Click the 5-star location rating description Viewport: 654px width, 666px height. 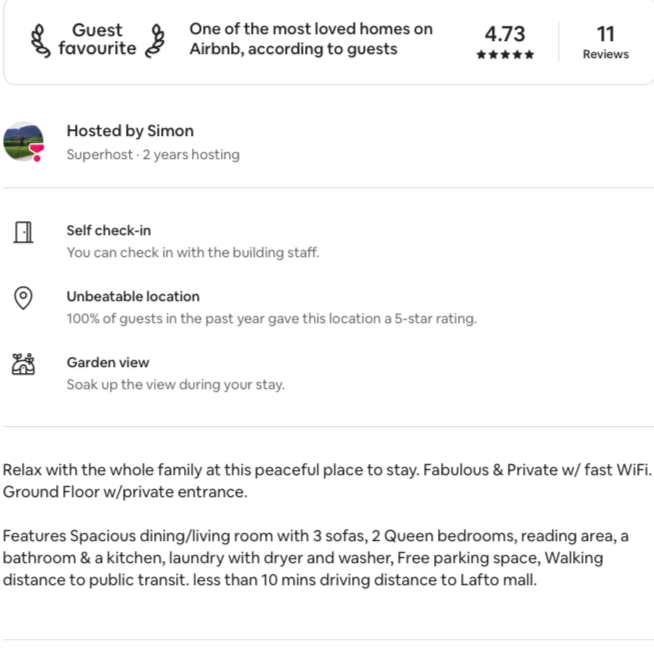click(x=271, y=319)
